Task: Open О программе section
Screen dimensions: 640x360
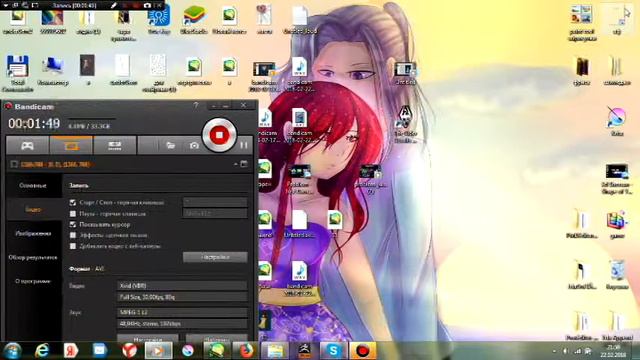Action: tap(33, 281)
